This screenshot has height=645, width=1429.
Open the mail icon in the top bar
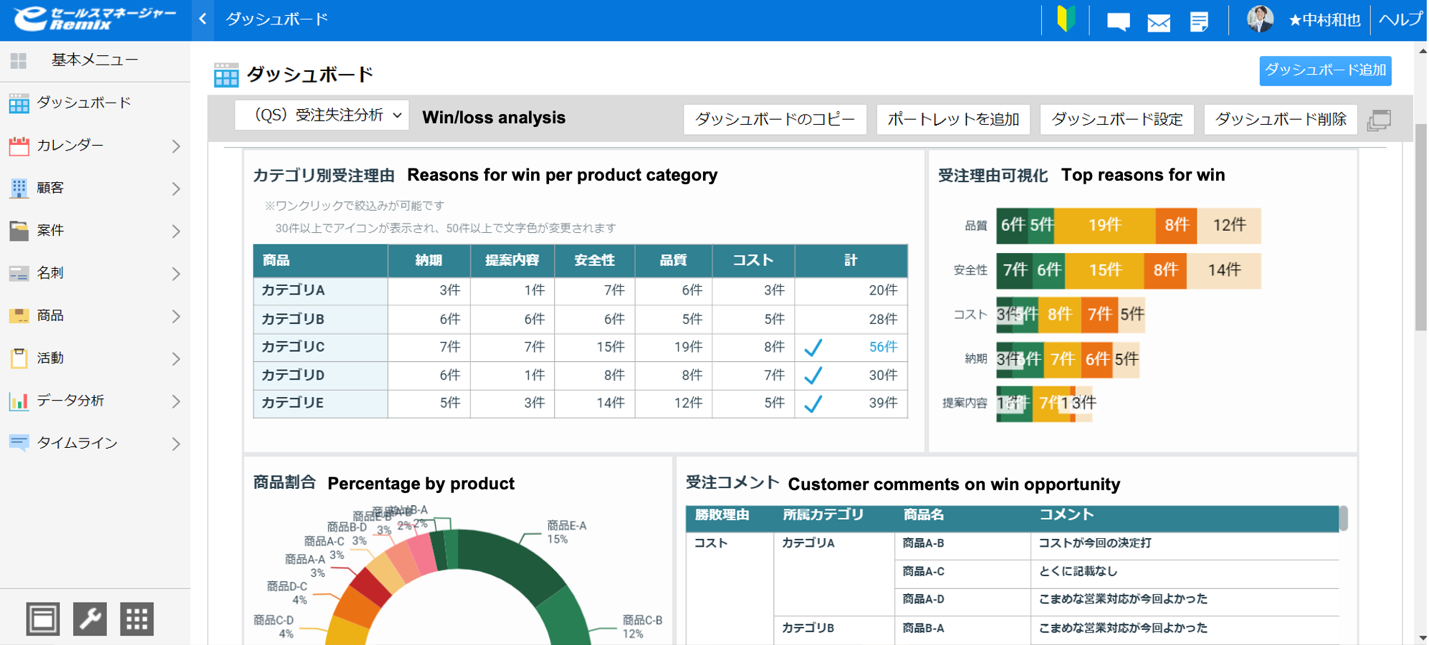pos(1158,19)
